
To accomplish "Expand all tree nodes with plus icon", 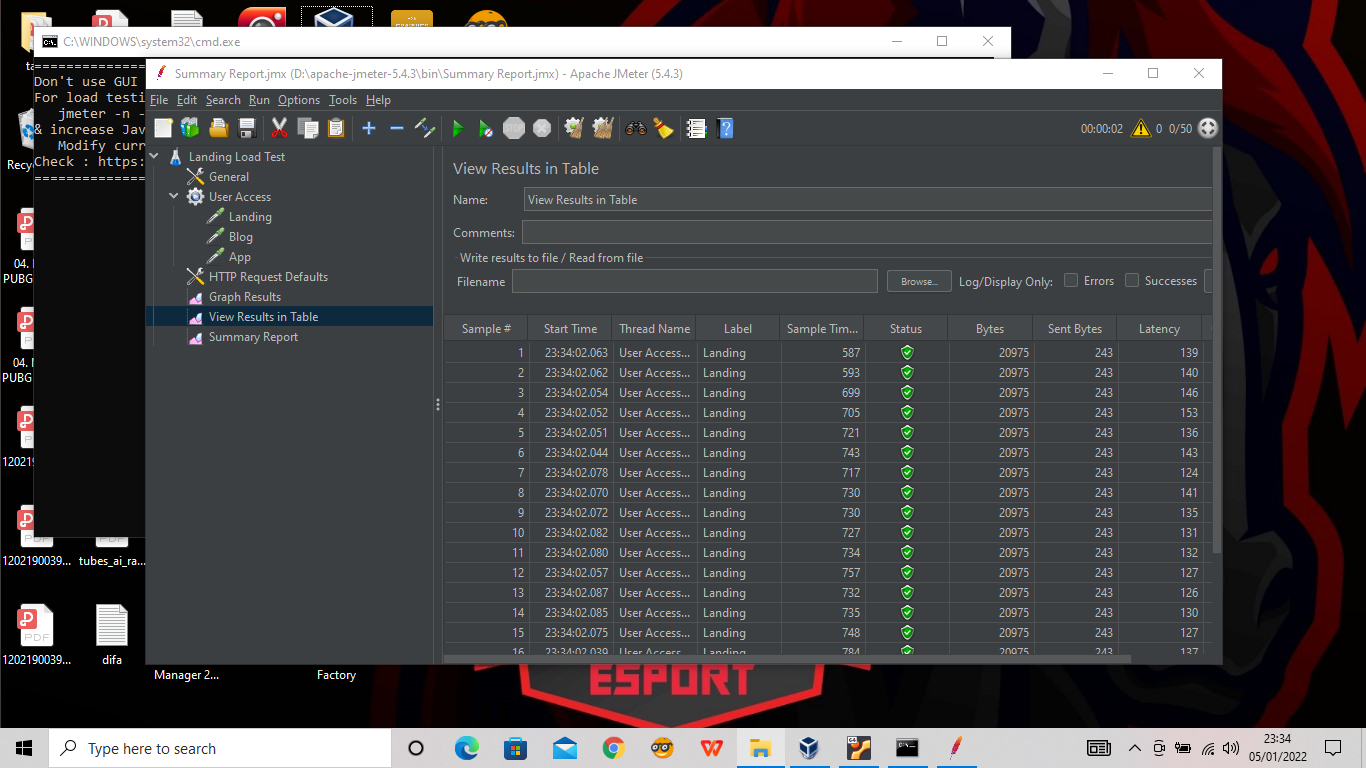I will pos(369,128).
